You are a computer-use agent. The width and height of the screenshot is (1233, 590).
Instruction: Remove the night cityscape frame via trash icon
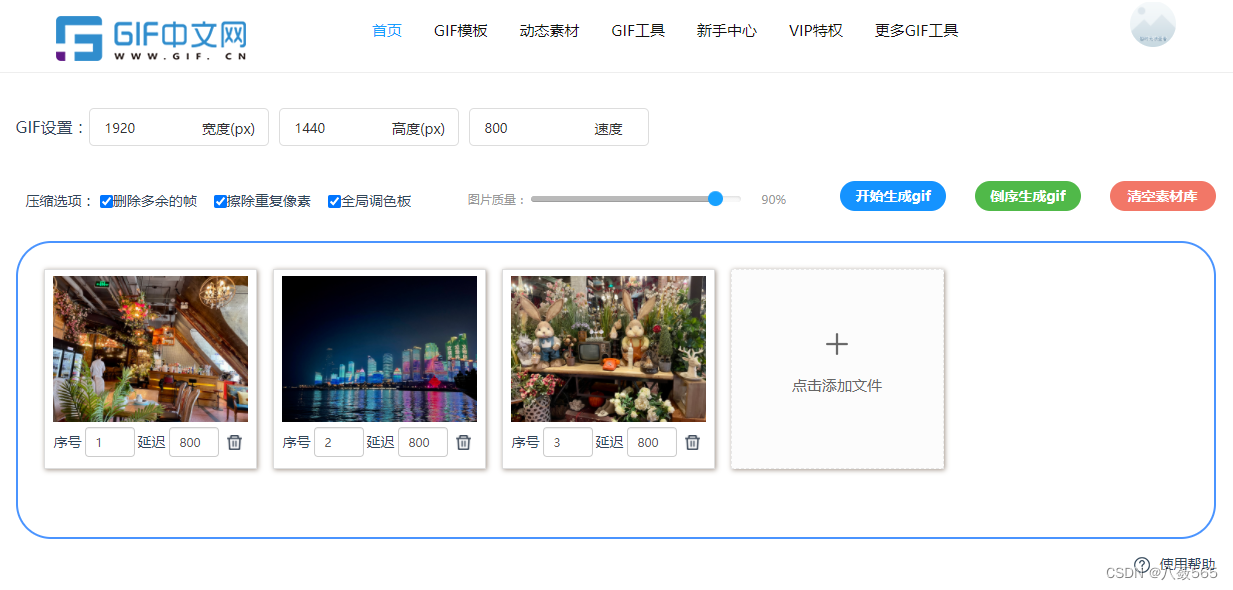[463, 441]
